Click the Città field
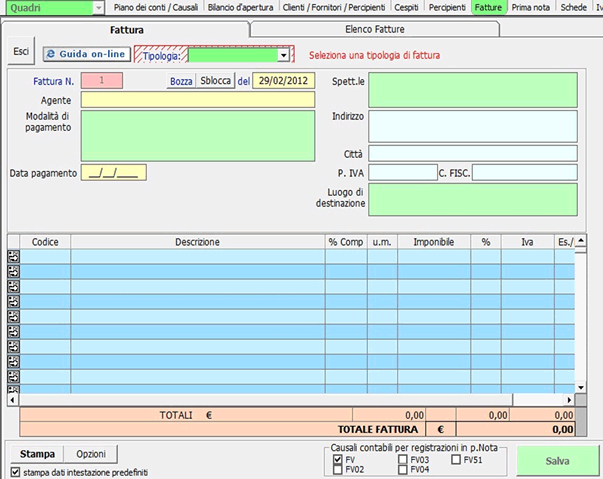 point(473,153)
